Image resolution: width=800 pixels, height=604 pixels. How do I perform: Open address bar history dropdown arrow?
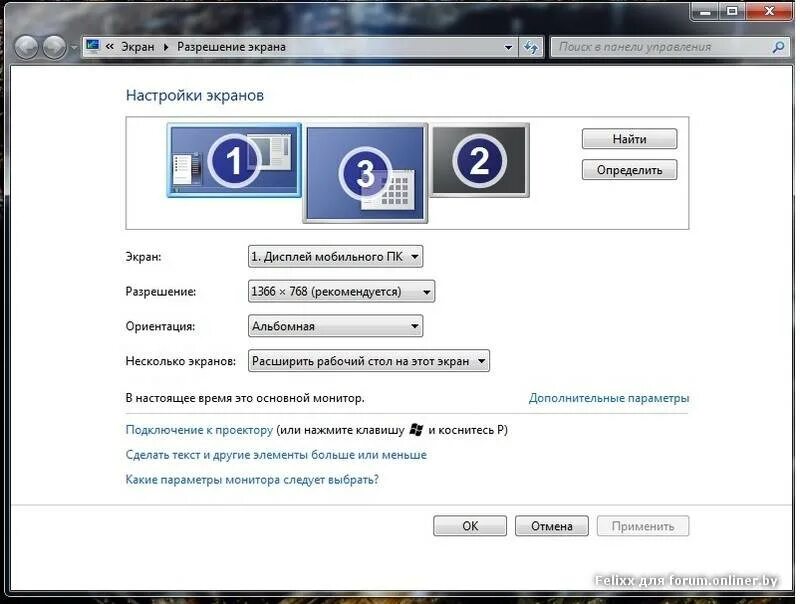[x=508, y=47]
